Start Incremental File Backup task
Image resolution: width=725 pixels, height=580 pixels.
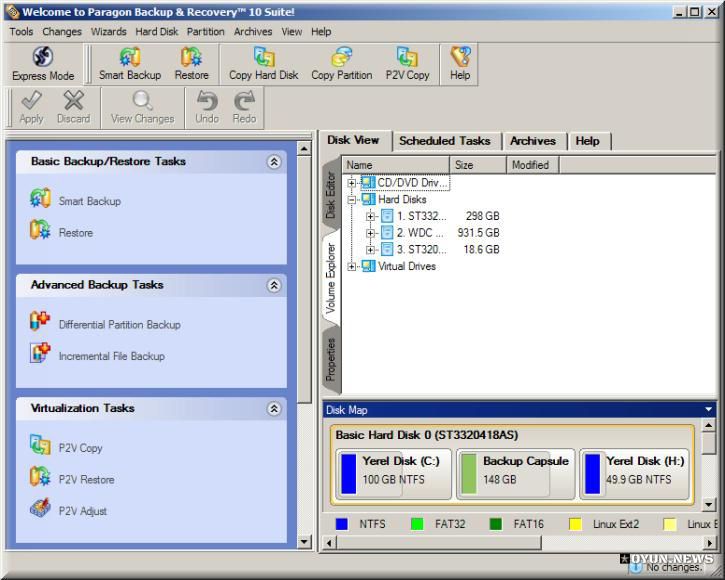coord(97,355)
